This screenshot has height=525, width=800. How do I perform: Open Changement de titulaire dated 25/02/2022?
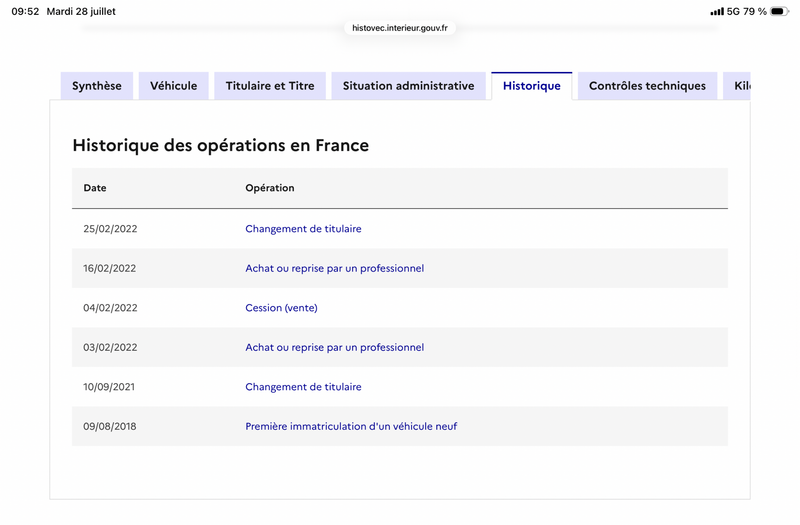click(x=303, y=229)
